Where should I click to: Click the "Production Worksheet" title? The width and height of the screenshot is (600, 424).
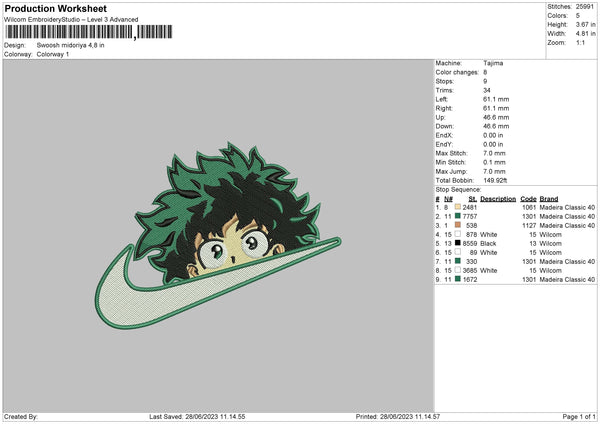pyautogui.click(x=55, y=8)
